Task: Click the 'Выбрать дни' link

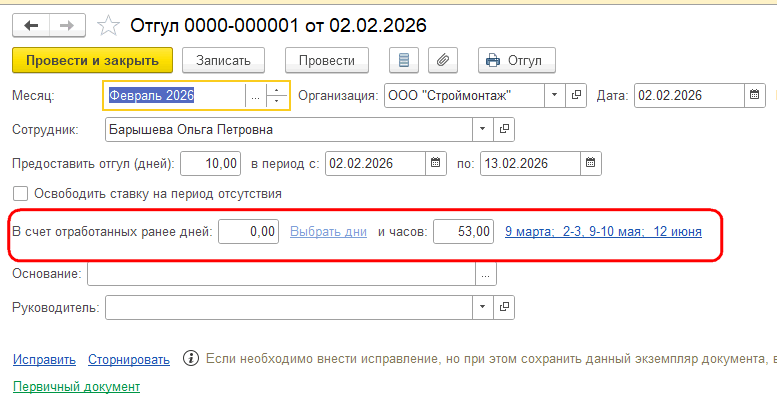Action: pyautogui.click(x=329, y=231)
